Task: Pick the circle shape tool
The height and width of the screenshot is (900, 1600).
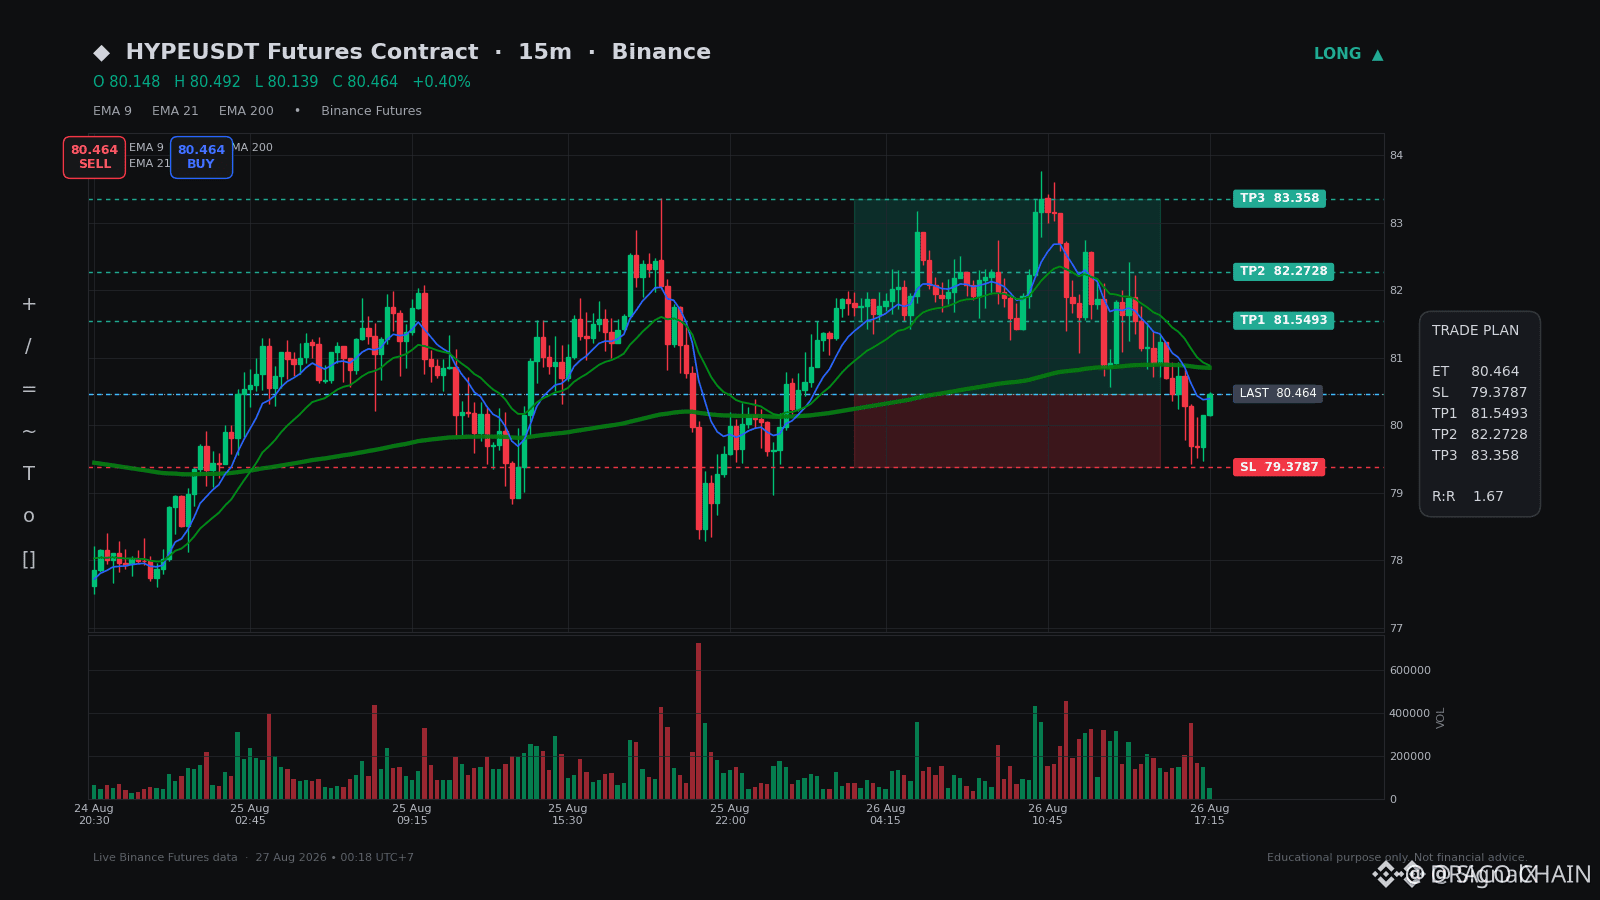Action: pos(29,516)
